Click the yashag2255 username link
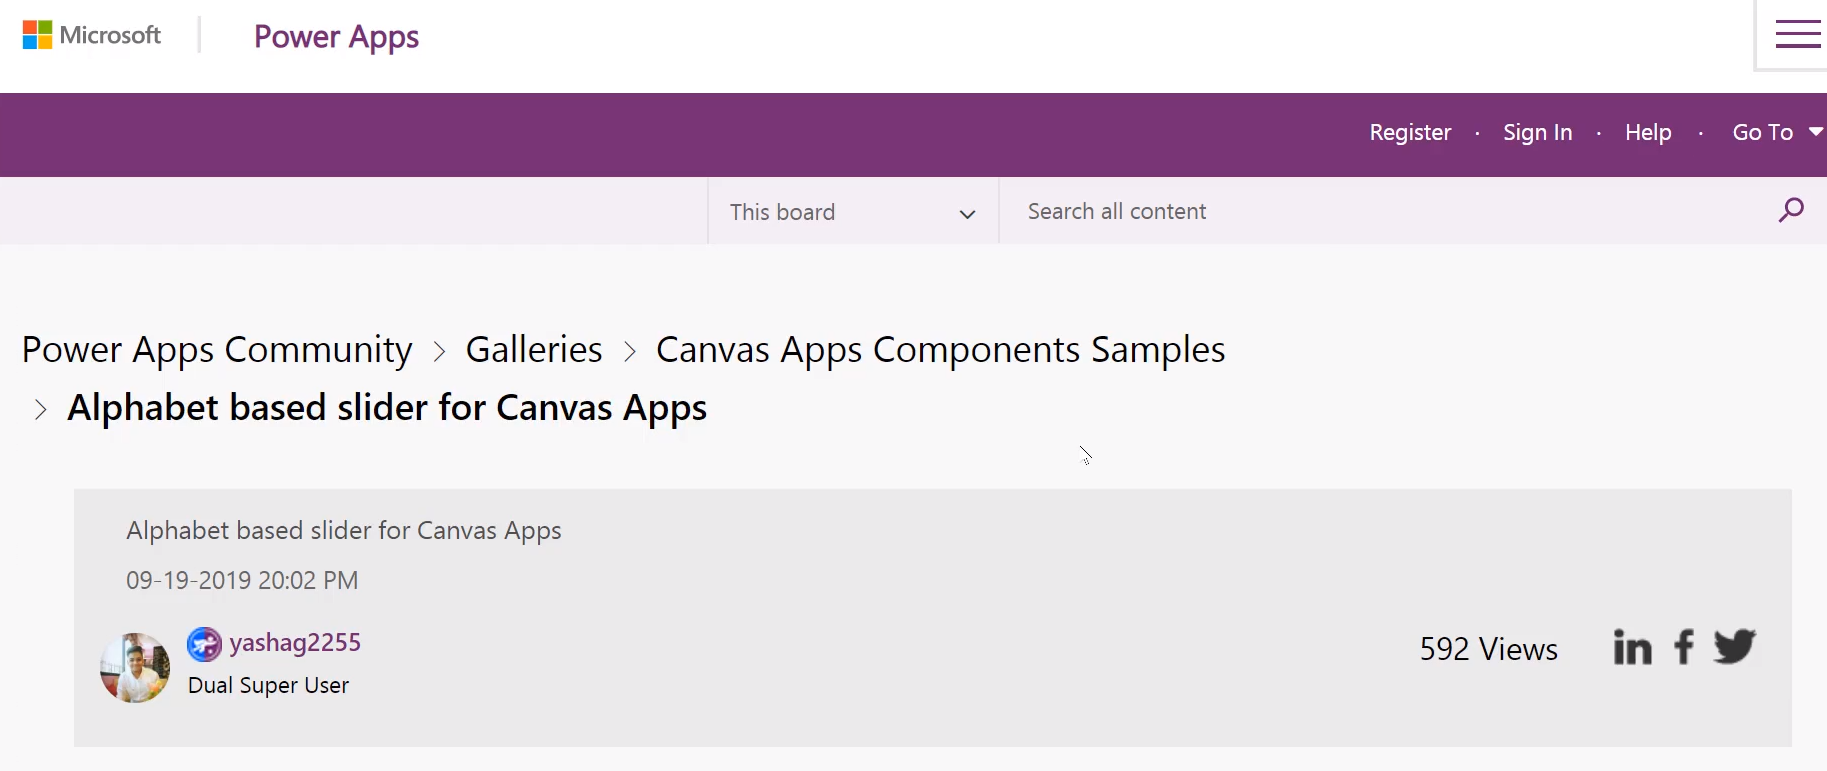Viewport: 1827px width, 771px height. [295, 642]
